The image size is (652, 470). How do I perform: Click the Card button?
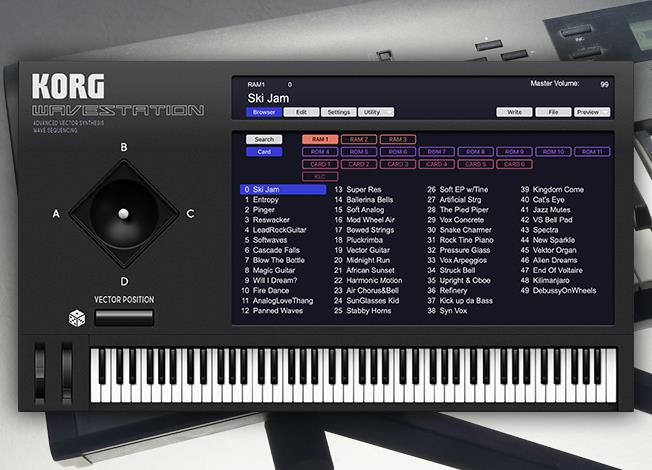click(264, 152)
